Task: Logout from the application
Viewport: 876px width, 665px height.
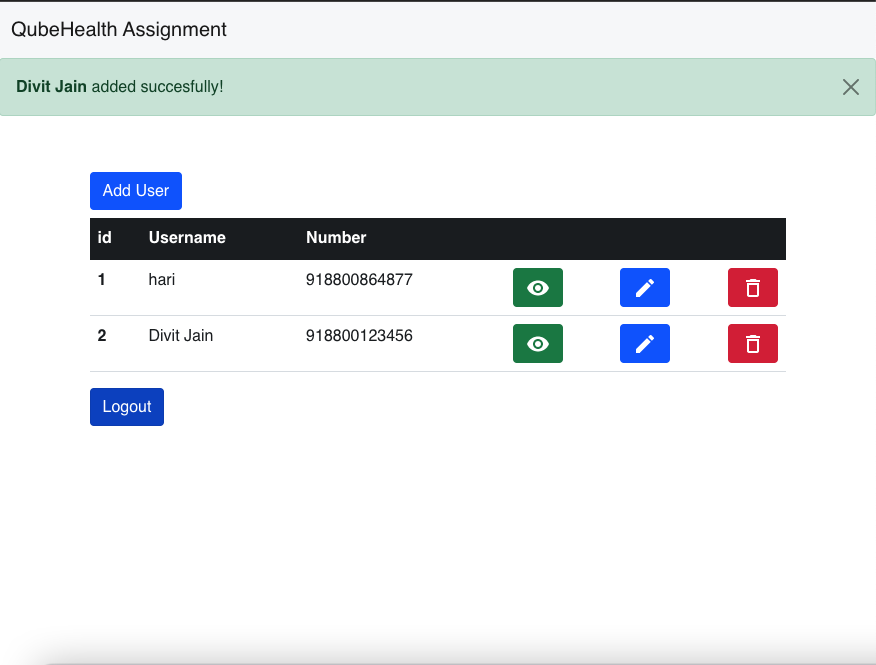Action: [126, 406]
